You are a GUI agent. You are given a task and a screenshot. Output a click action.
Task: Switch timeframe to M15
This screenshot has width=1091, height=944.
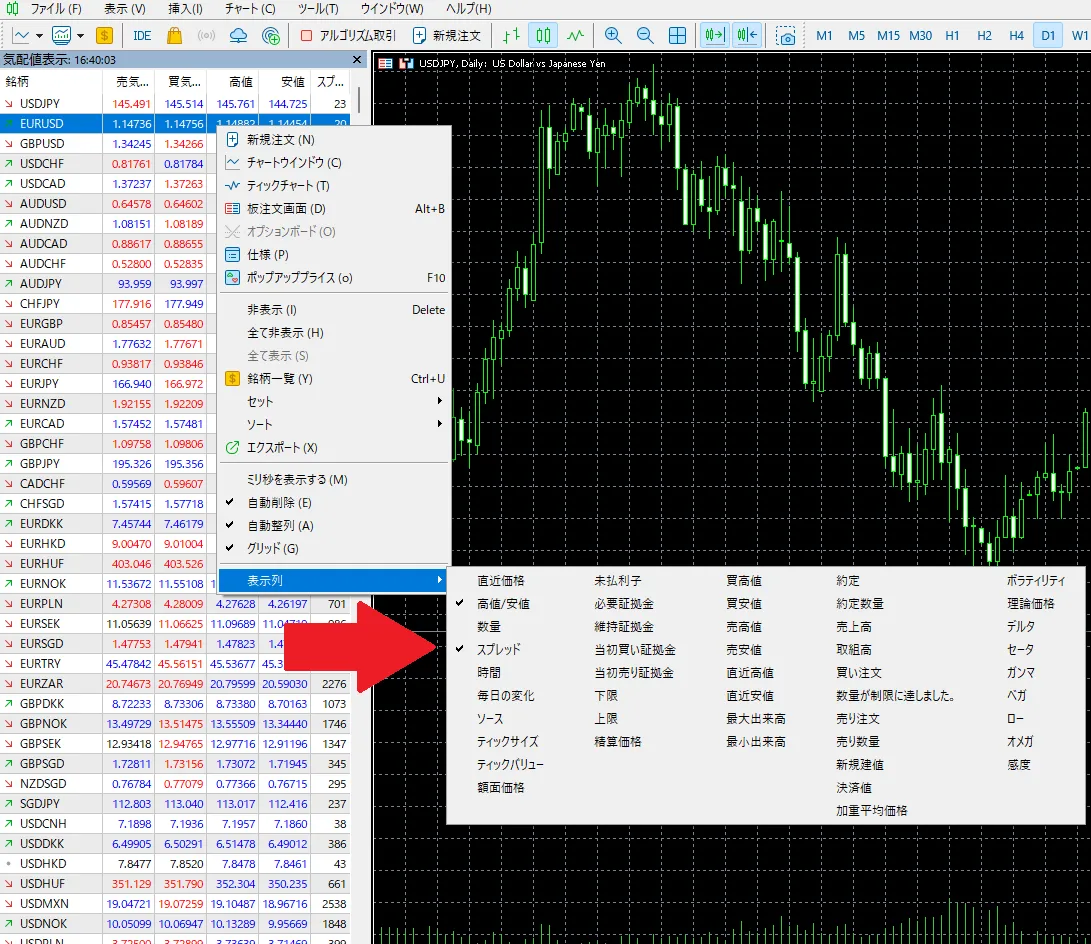(x=887, y=34)
